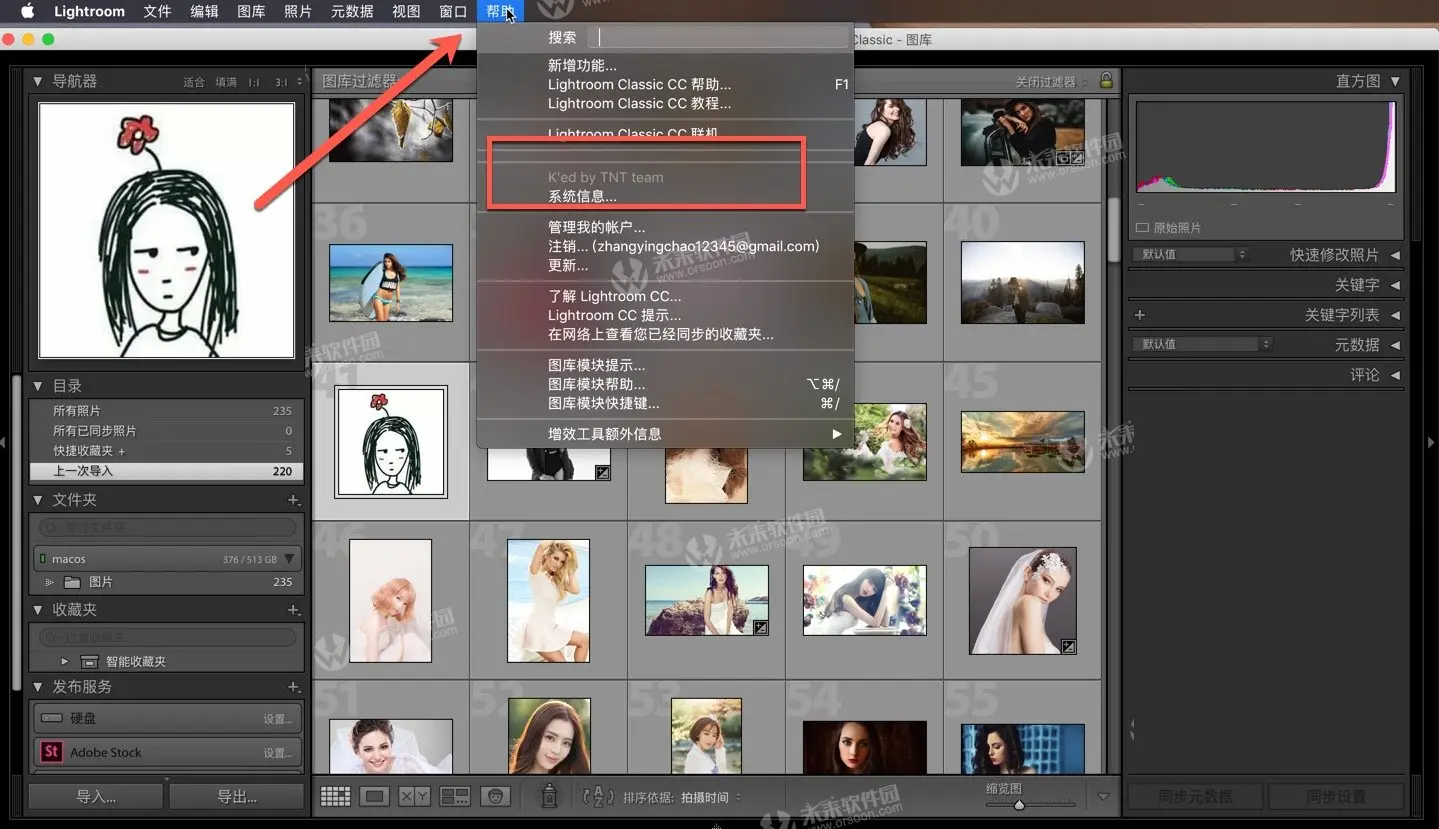Collapse the 导航器 panel
The height and width of the screenshot is (829, 1439).
[38, 81]
